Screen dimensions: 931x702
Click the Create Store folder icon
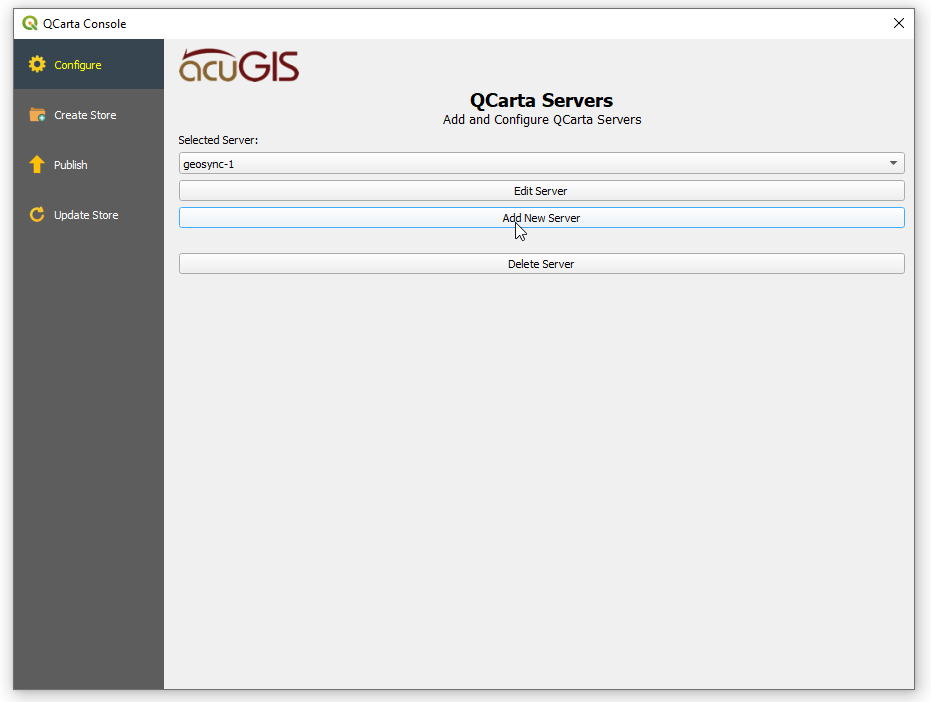(37, 115)
